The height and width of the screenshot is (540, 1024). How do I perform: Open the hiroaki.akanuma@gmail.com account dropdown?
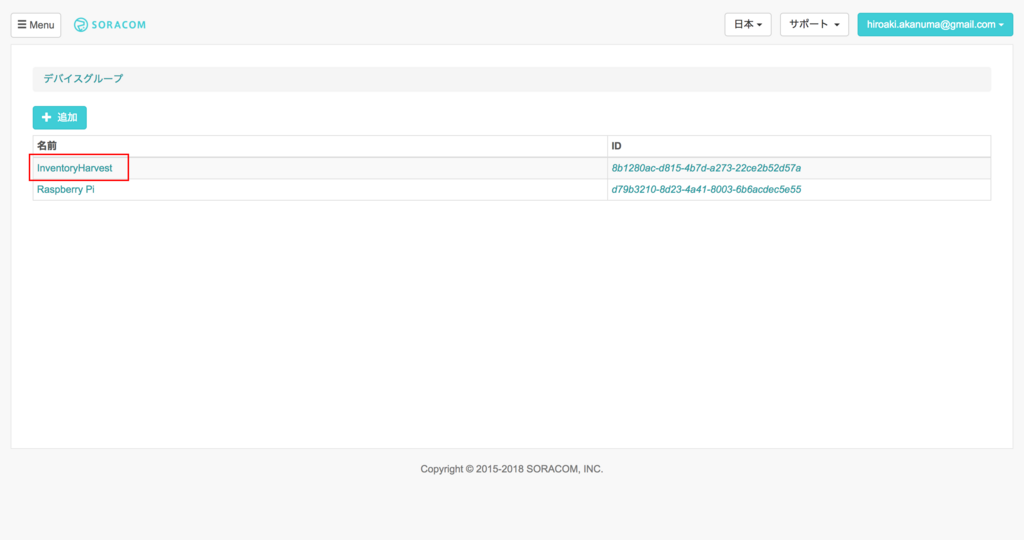(x=935, y=25)
